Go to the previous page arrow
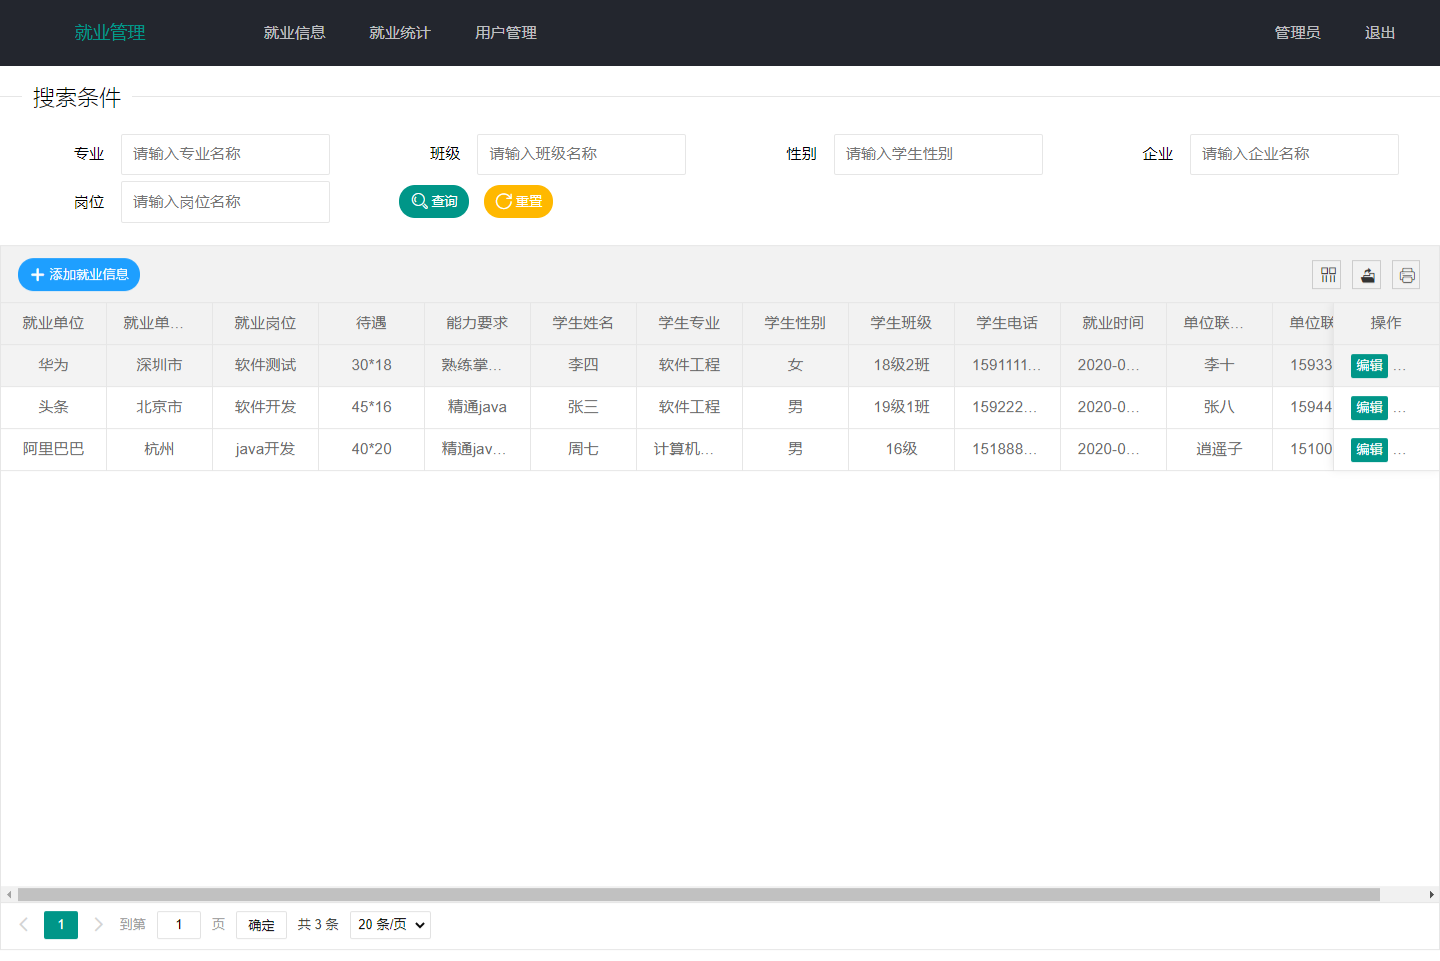The height and width of the screenshot is (961, 1440). pos(24,925)
